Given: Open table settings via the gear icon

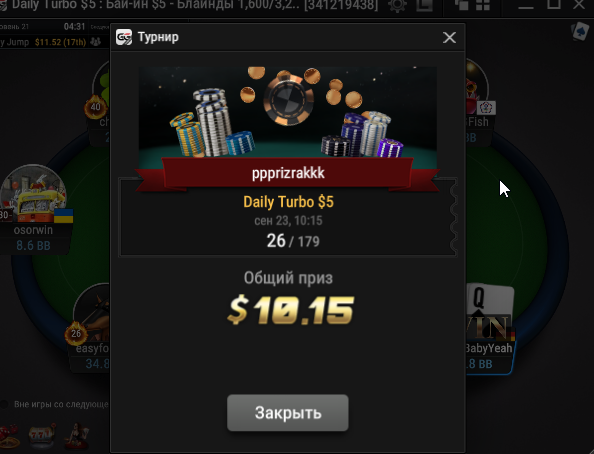Looking at the screenshot, I should click(x=397, y=5).
